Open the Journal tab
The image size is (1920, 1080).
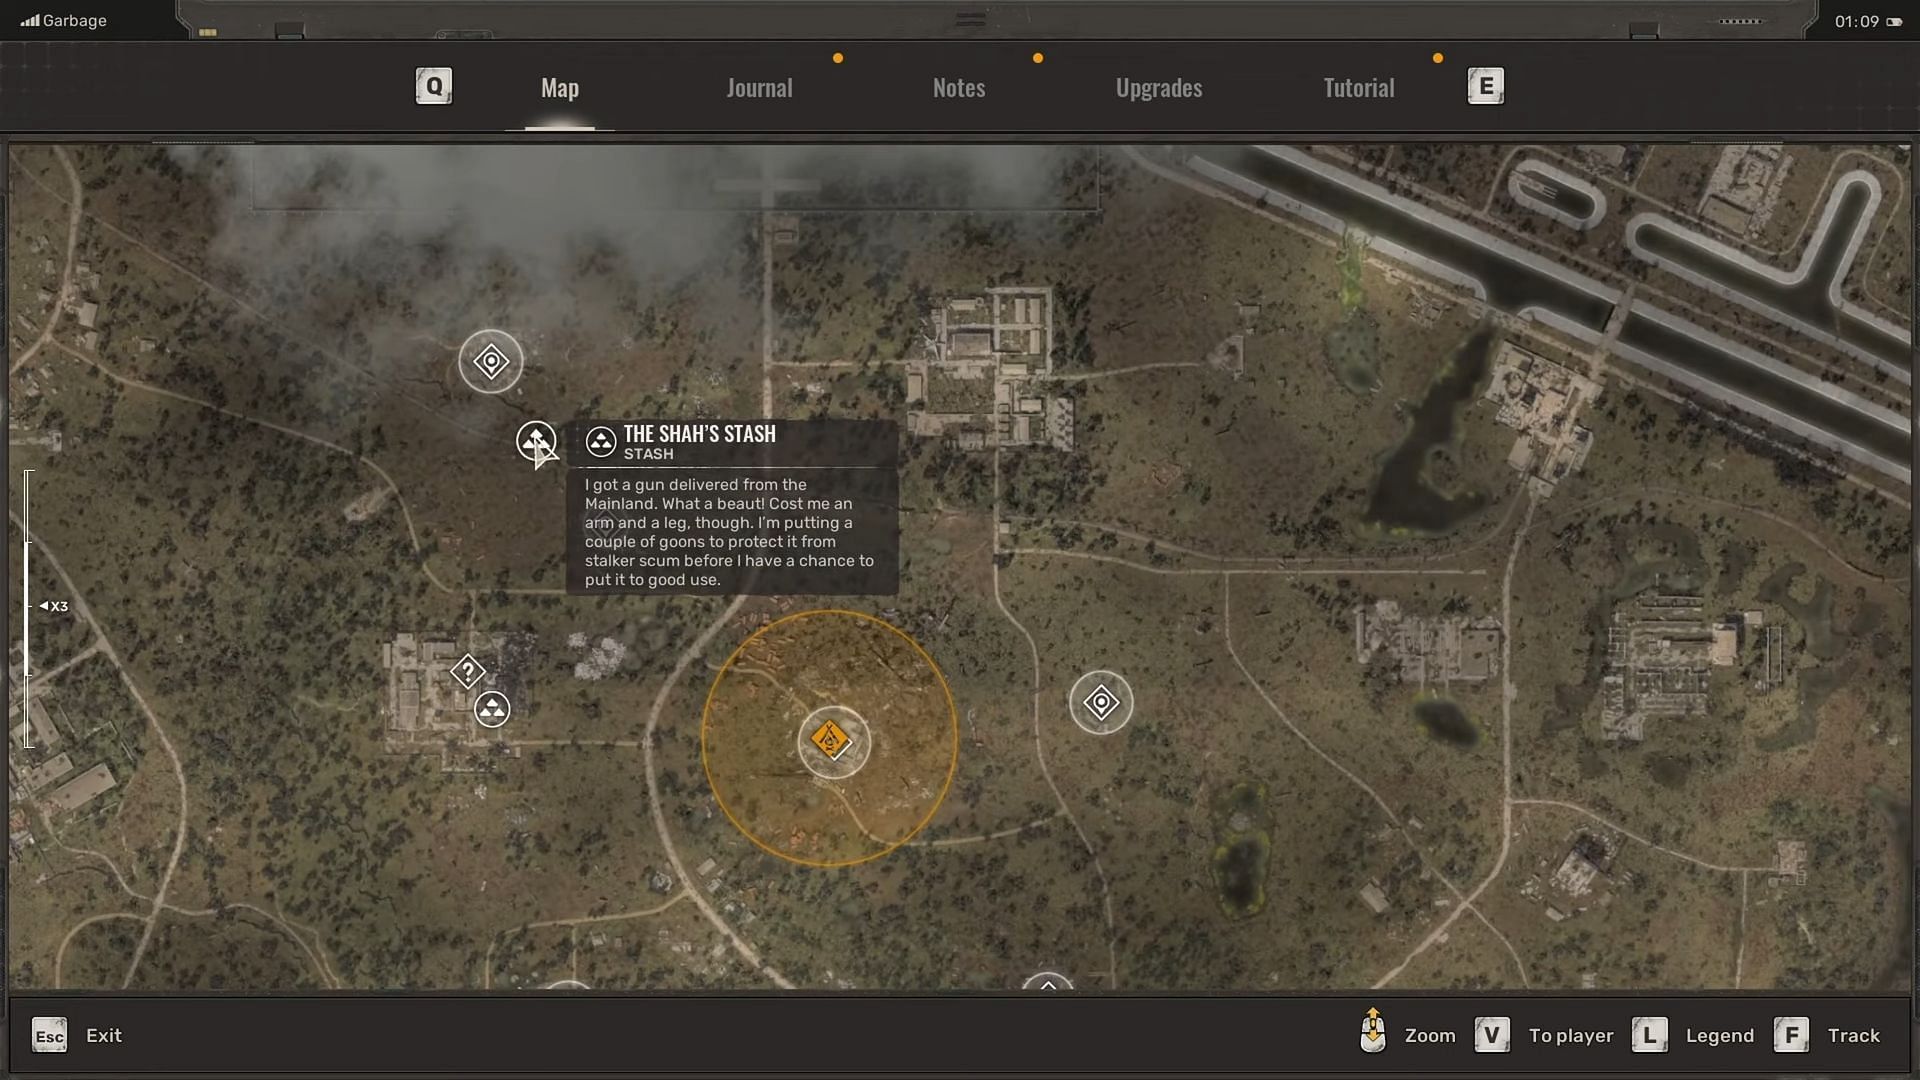tap(760, 86)
